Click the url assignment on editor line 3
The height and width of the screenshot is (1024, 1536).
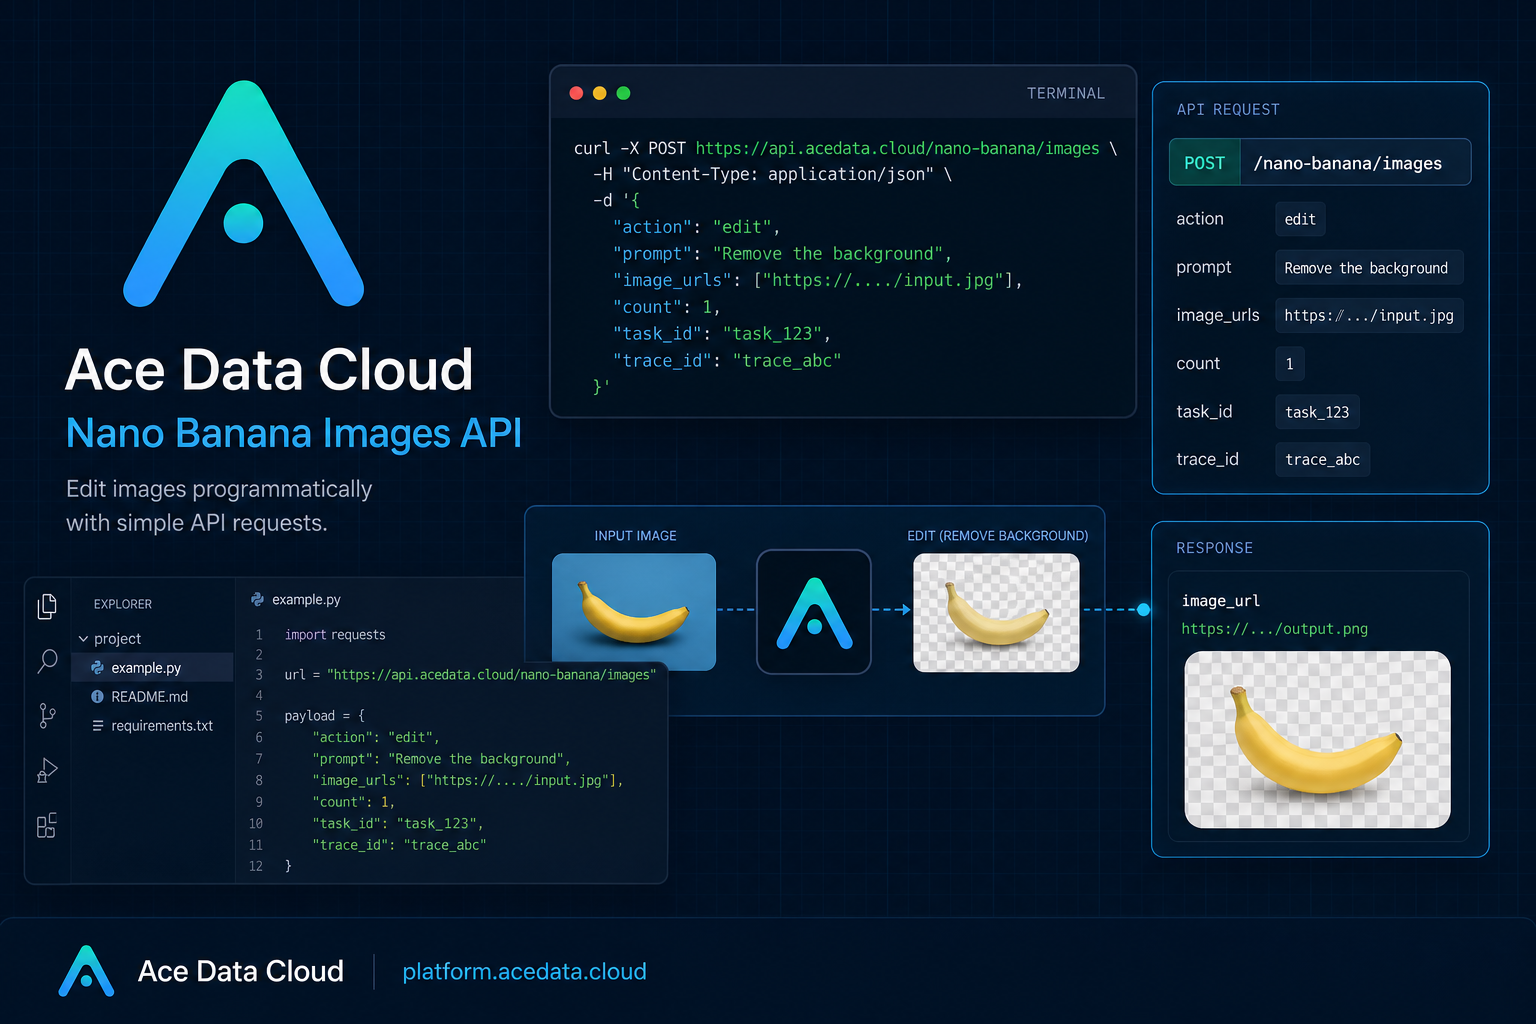click(470, 675)
